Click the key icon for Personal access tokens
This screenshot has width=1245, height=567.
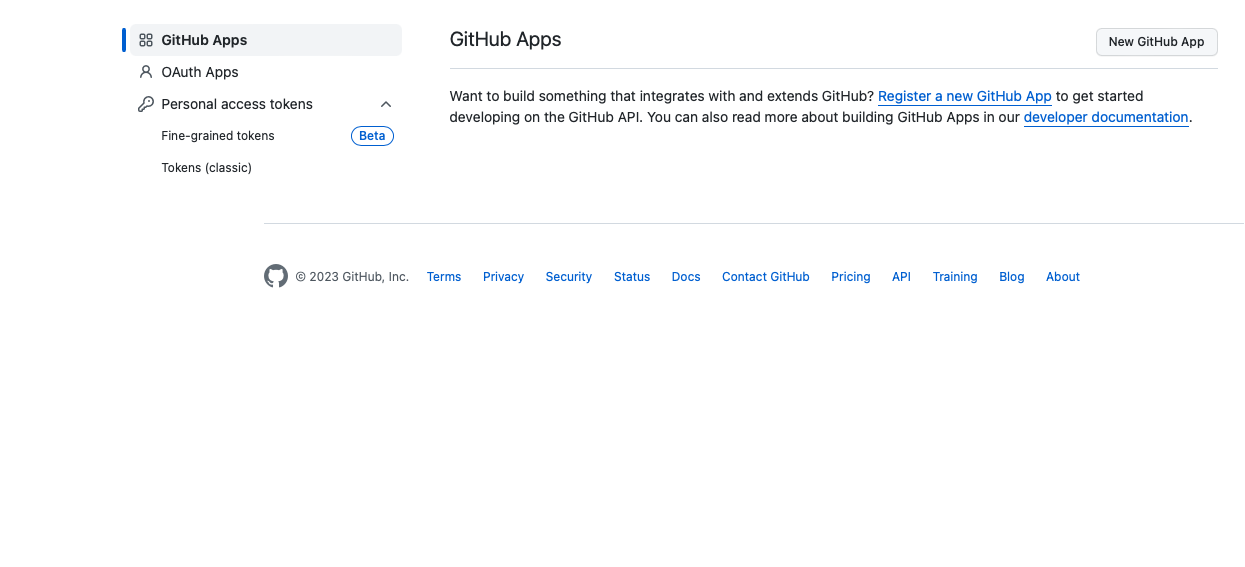(146, 104)
